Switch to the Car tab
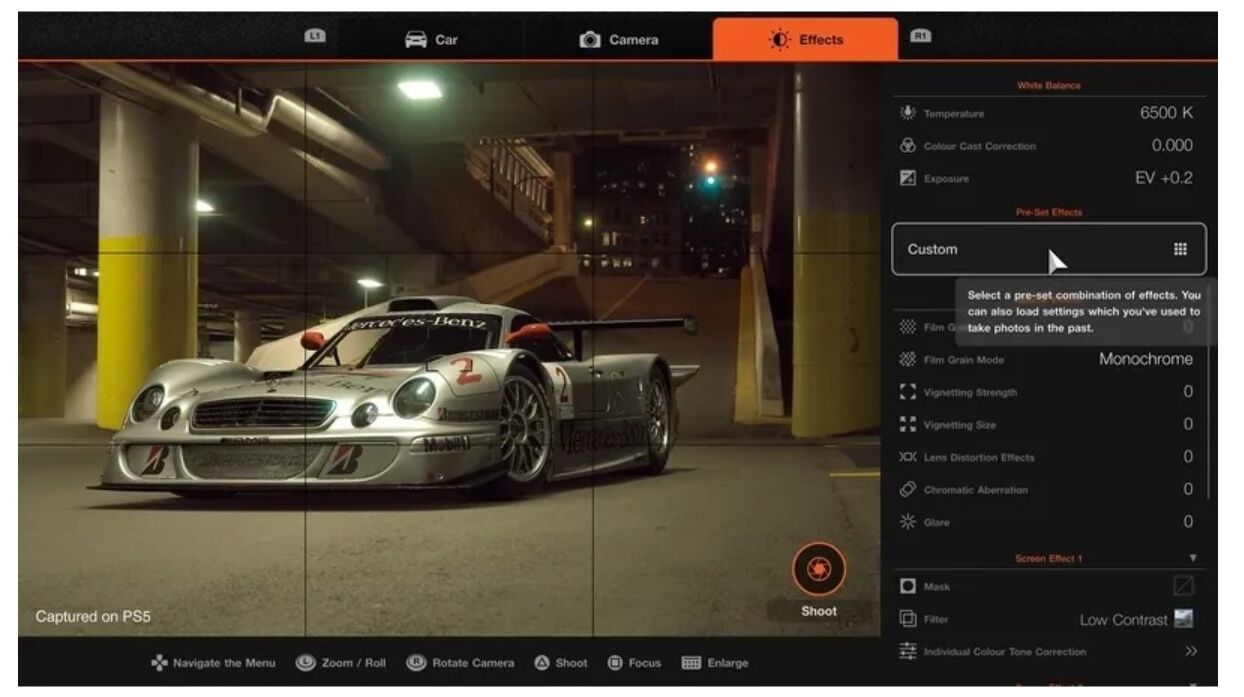1244x697 pixels. [x=431, y=40]
